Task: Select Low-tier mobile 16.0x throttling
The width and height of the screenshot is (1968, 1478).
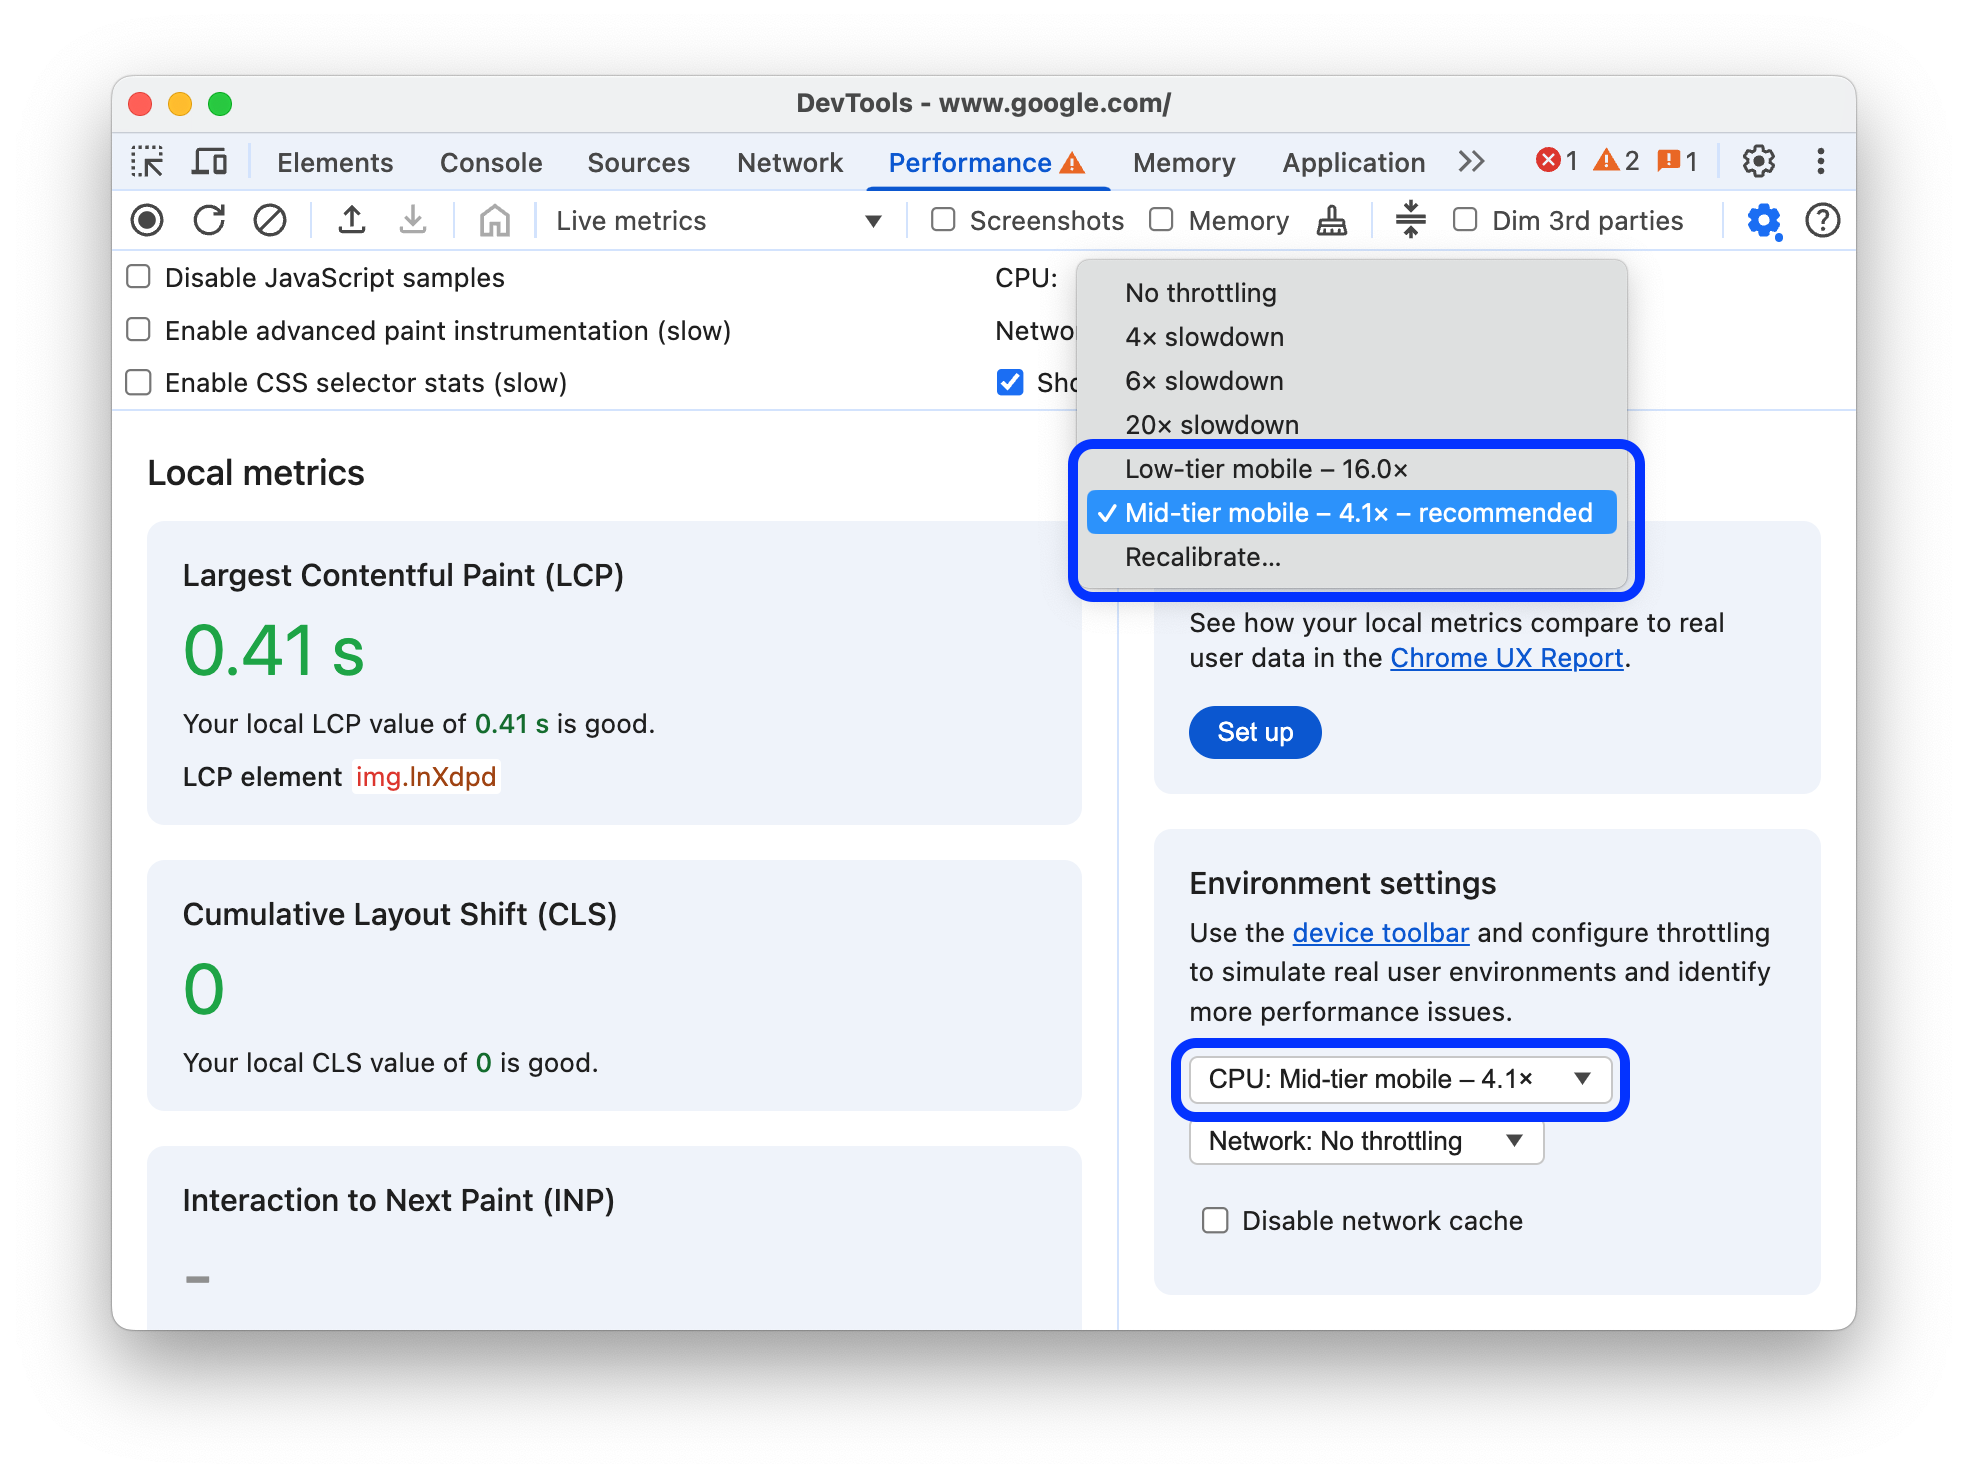Action: (1265, 467)
